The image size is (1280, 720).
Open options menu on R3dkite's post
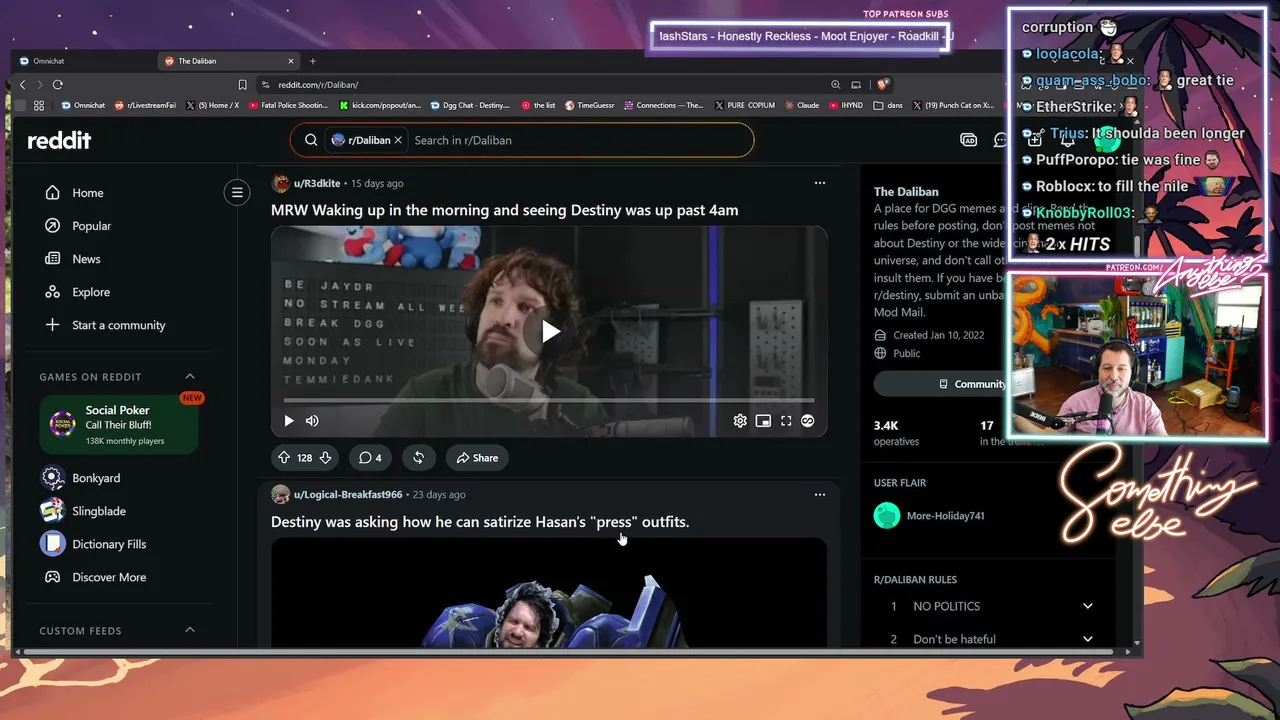(820, 183)
